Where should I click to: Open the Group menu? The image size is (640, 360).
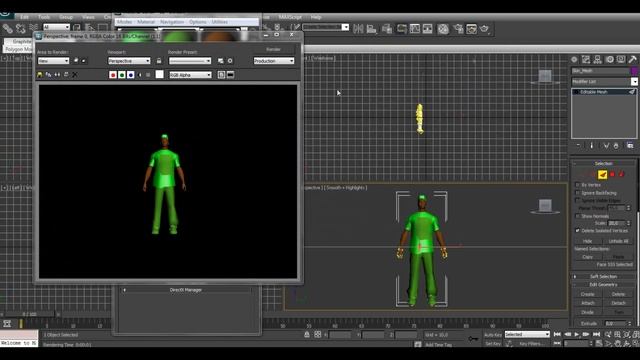point(66,17)
